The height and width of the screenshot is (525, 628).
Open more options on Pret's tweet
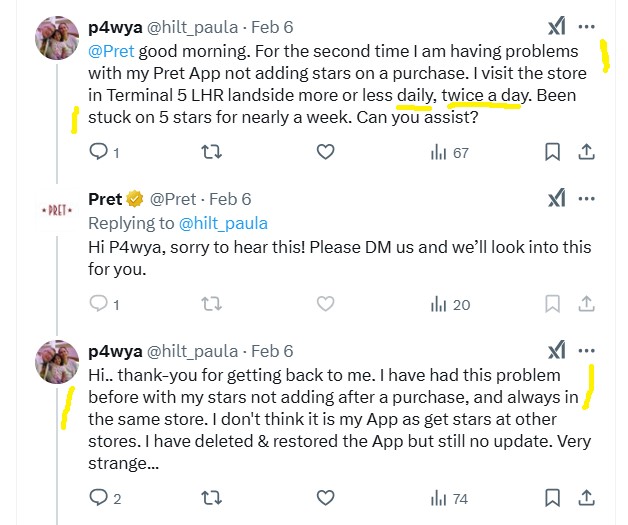click(x=588, y=199)
